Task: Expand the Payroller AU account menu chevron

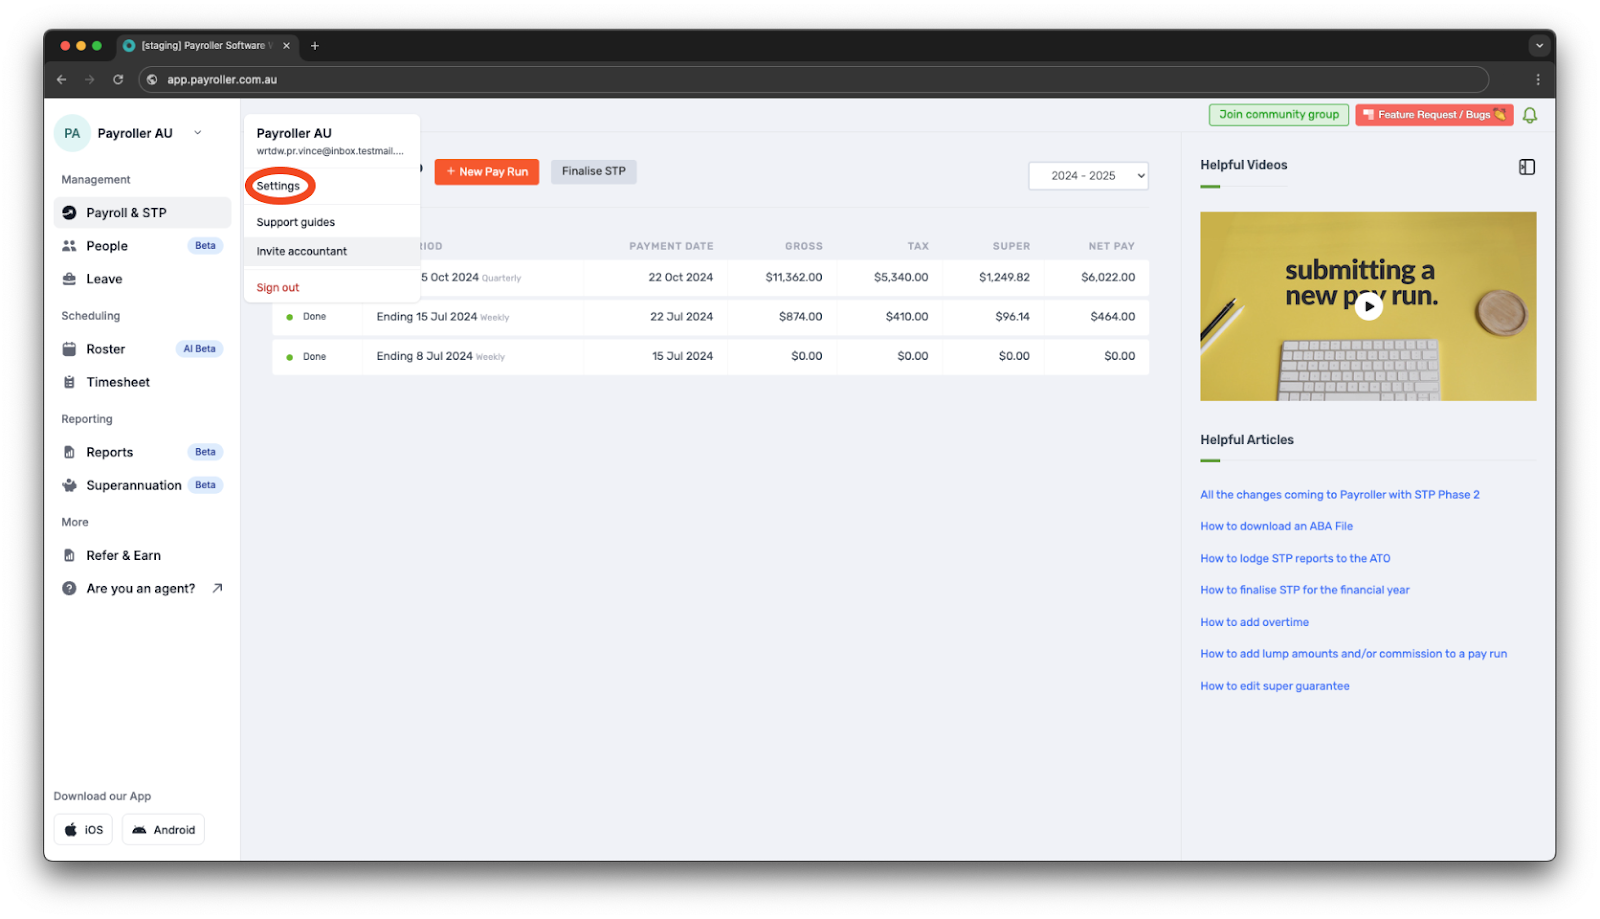Action: click(197, 132)
